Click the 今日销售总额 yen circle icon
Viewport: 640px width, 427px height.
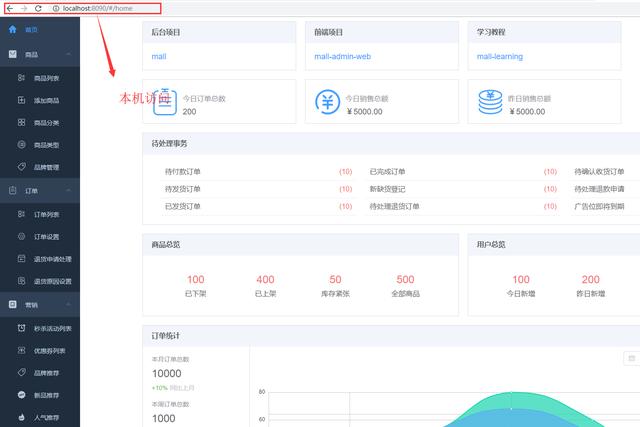click(x=327, y=102)
